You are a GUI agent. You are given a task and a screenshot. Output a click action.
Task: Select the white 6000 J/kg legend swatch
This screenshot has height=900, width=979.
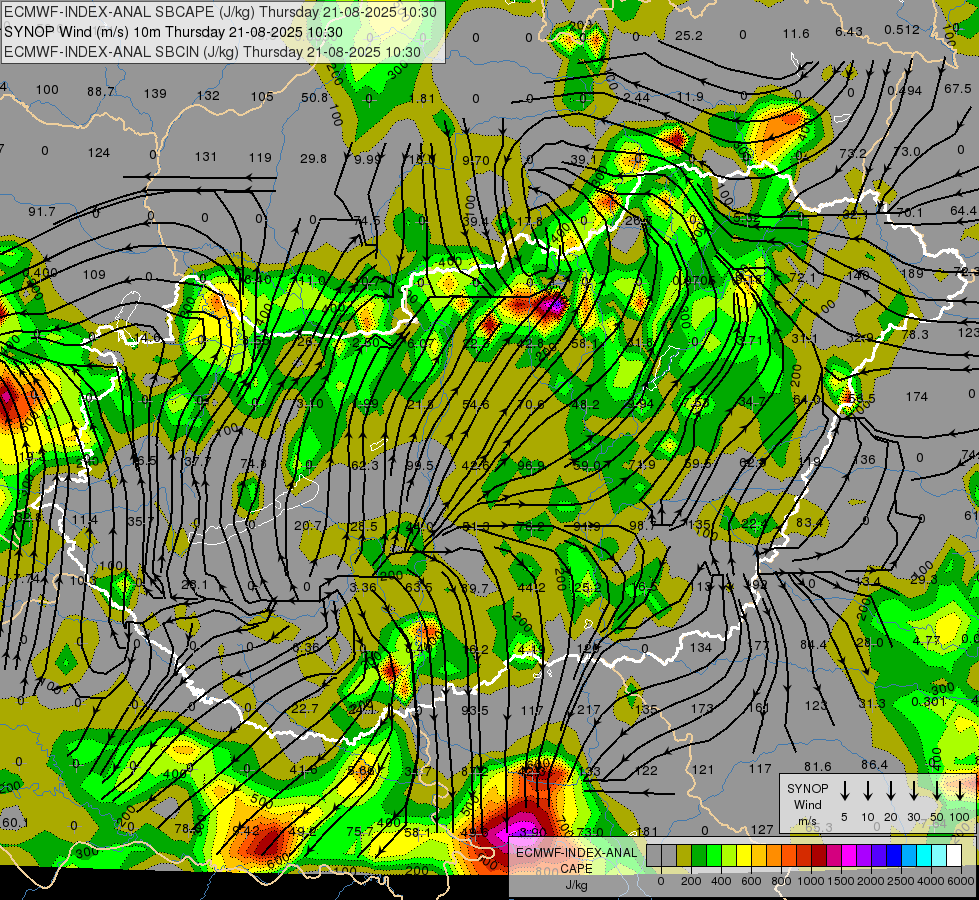coord(953,855)
